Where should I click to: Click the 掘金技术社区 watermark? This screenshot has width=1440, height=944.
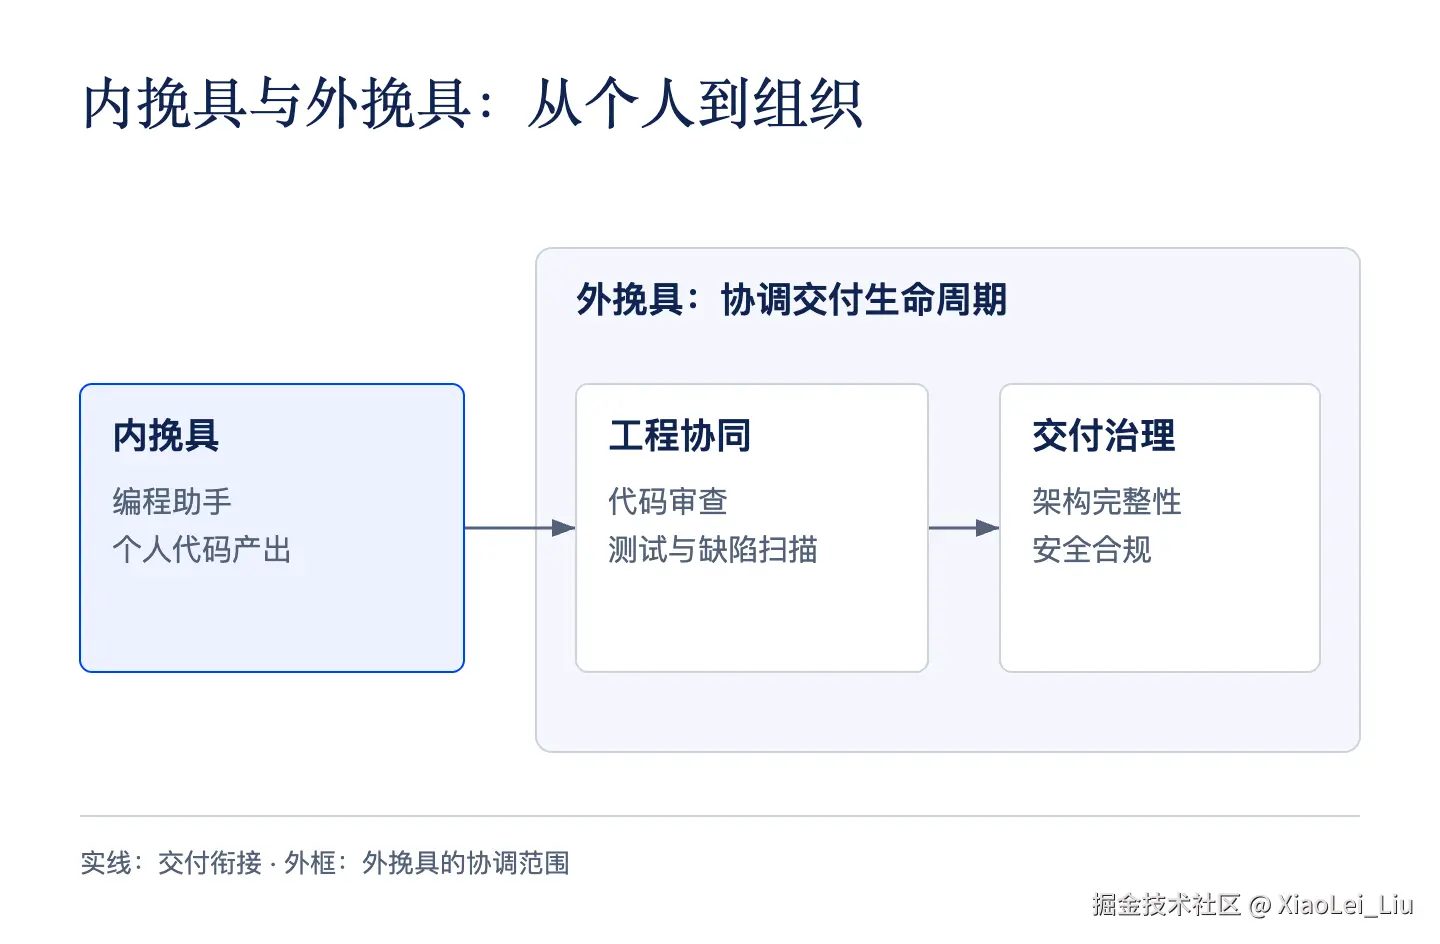click(x=1166, y=905)
